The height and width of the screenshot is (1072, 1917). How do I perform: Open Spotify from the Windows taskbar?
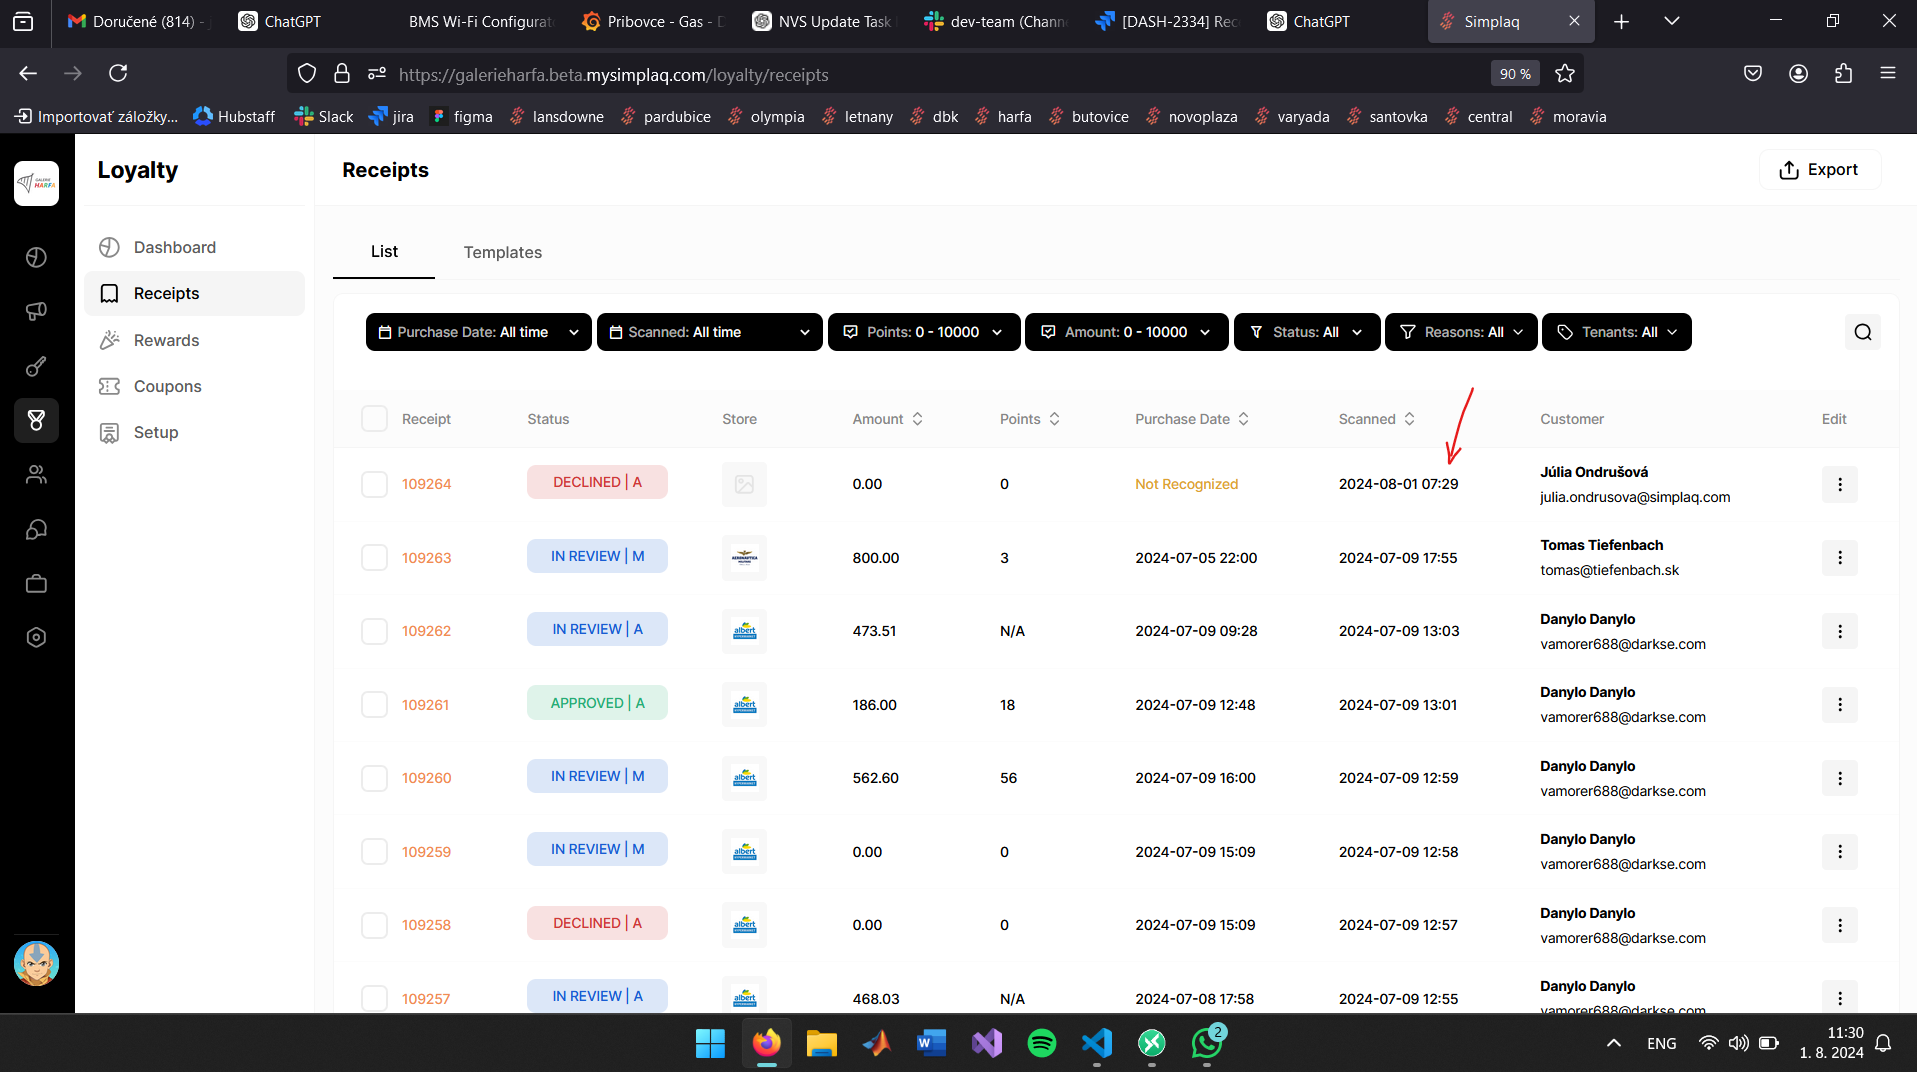click(x=1041, y=1043)
